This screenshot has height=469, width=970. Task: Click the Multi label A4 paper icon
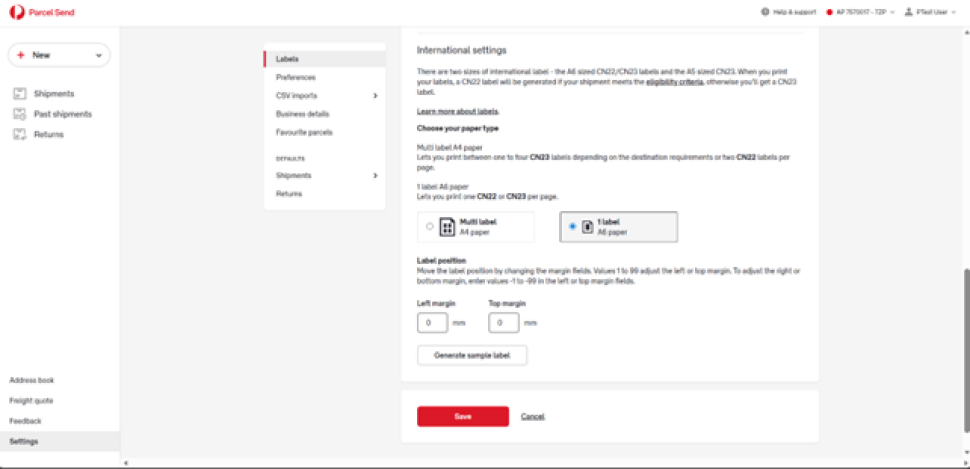coord(447,227)
